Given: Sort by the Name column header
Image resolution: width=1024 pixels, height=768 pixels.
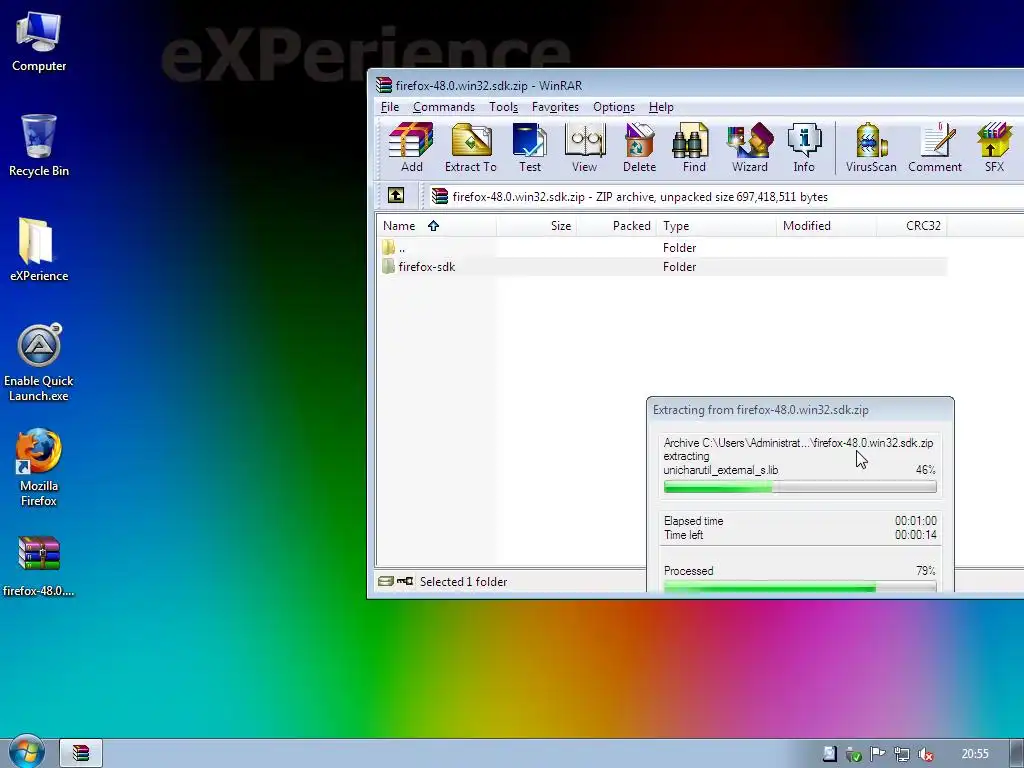Looking at the screenshot, I should (x=436, y=226).
